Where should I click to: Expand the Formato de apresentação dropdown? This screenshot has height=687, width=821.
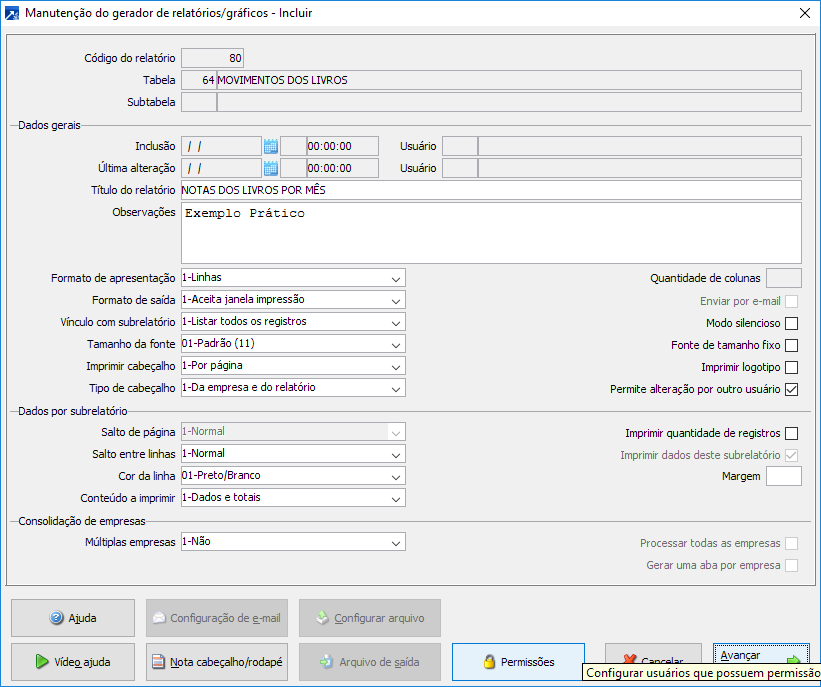coord(396,278)
